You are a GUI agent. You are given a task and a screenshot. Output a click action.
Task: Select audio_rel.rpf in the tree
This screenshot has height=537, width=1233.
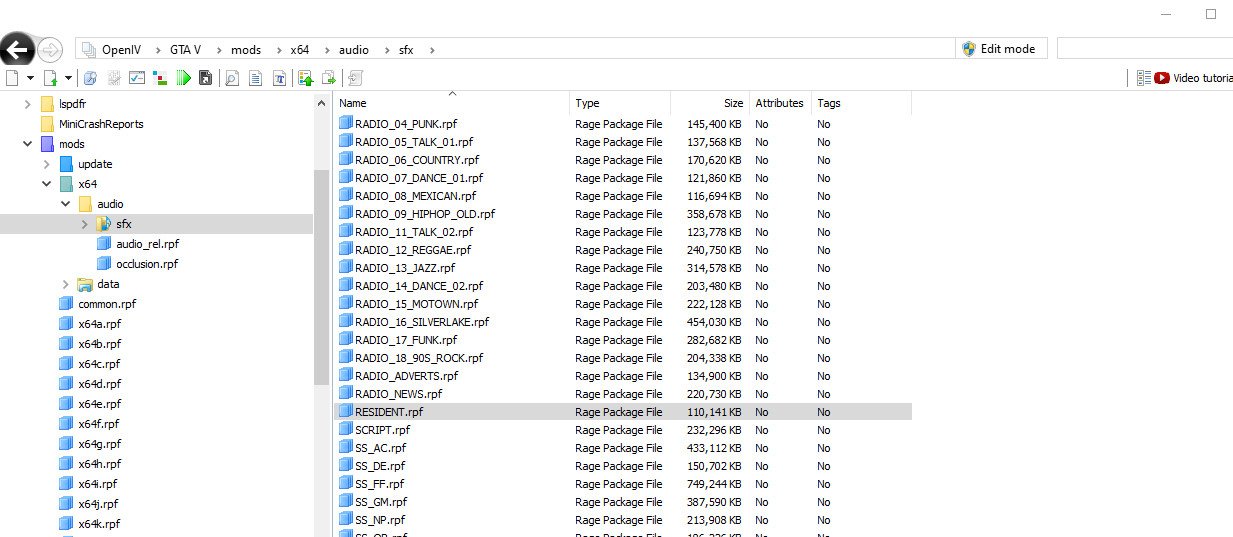pyautogui.click(x=148, y=244)
